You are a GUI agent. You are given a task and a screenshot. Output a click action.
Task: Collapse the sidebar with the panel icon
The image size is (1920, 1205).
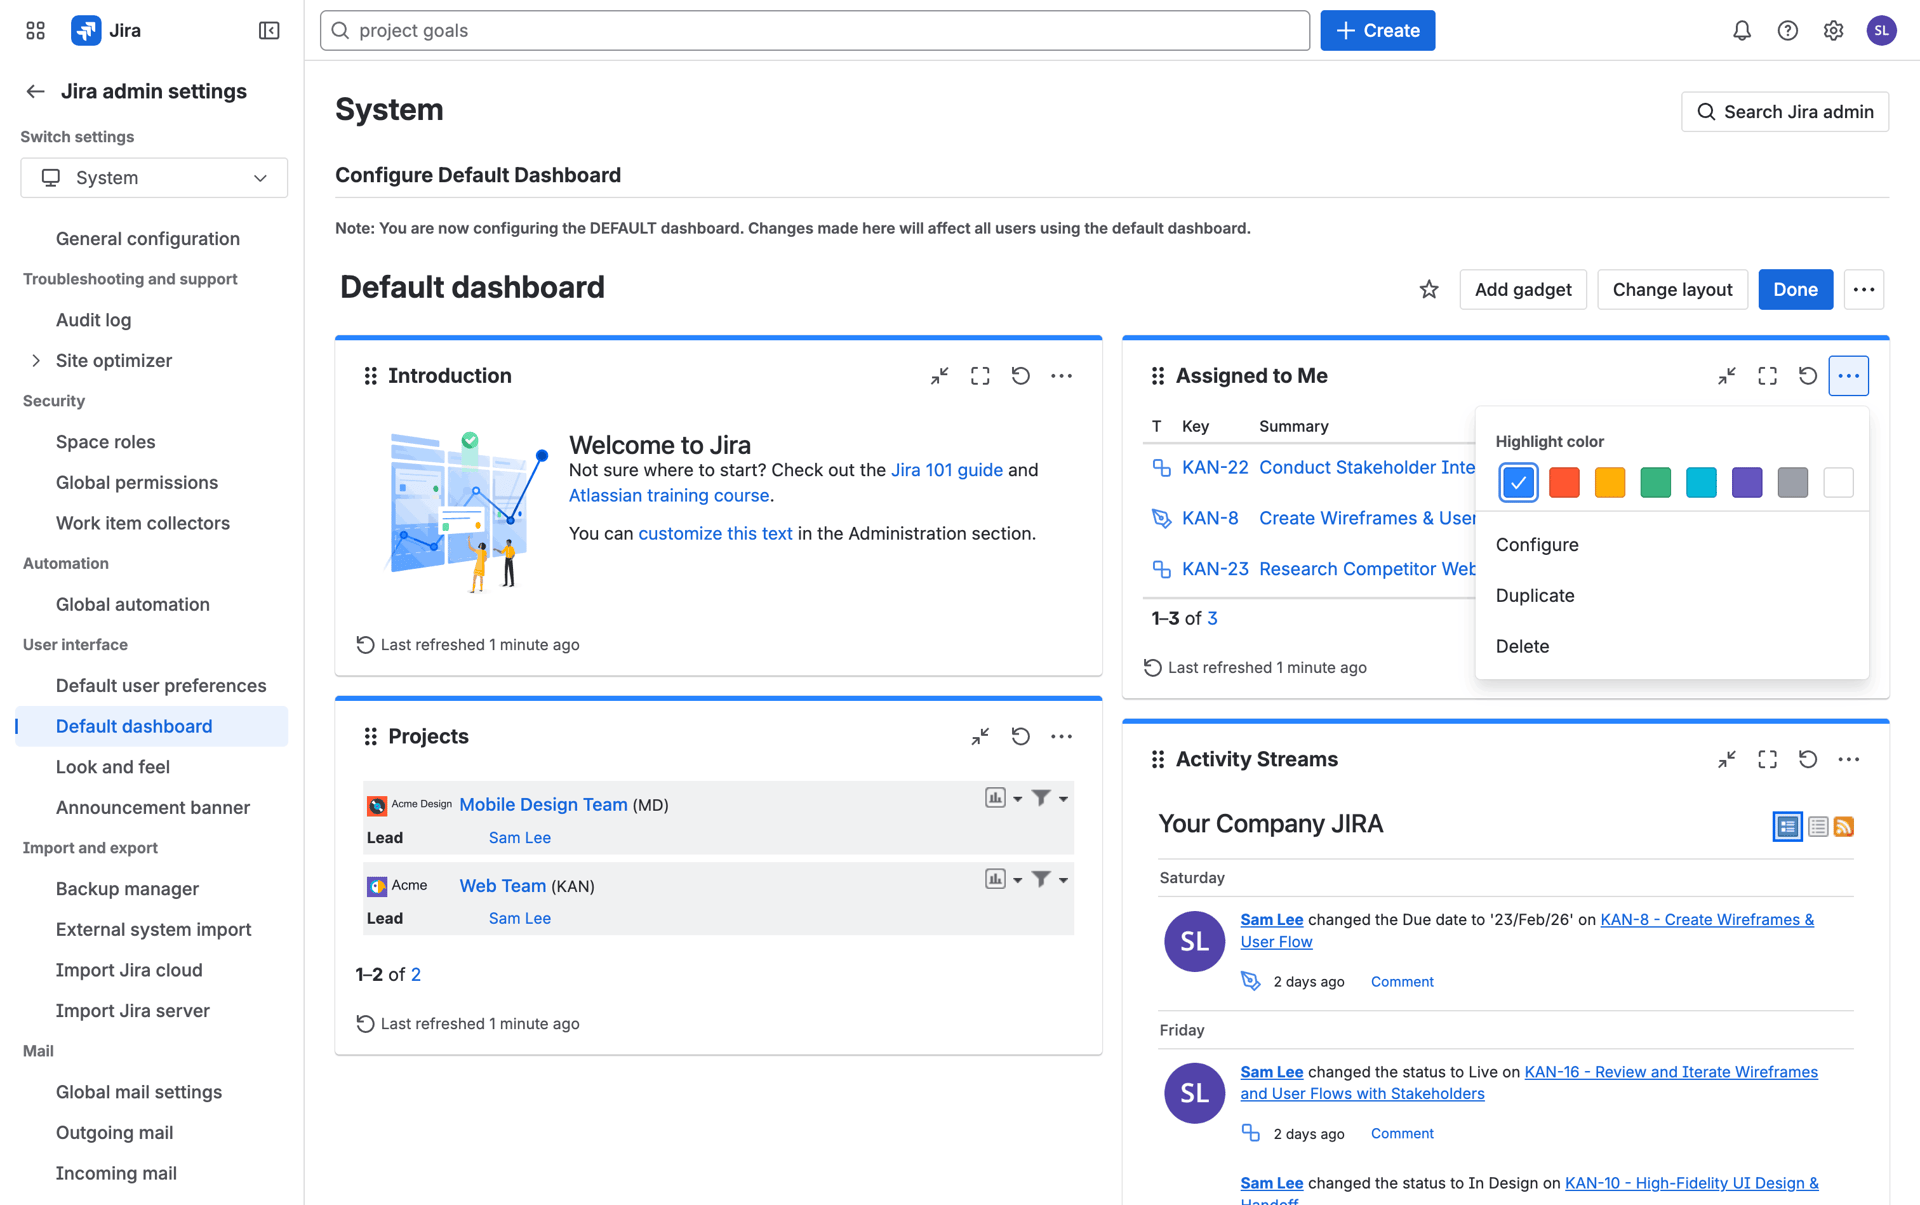pyautogui.click(x=269, y=31)
